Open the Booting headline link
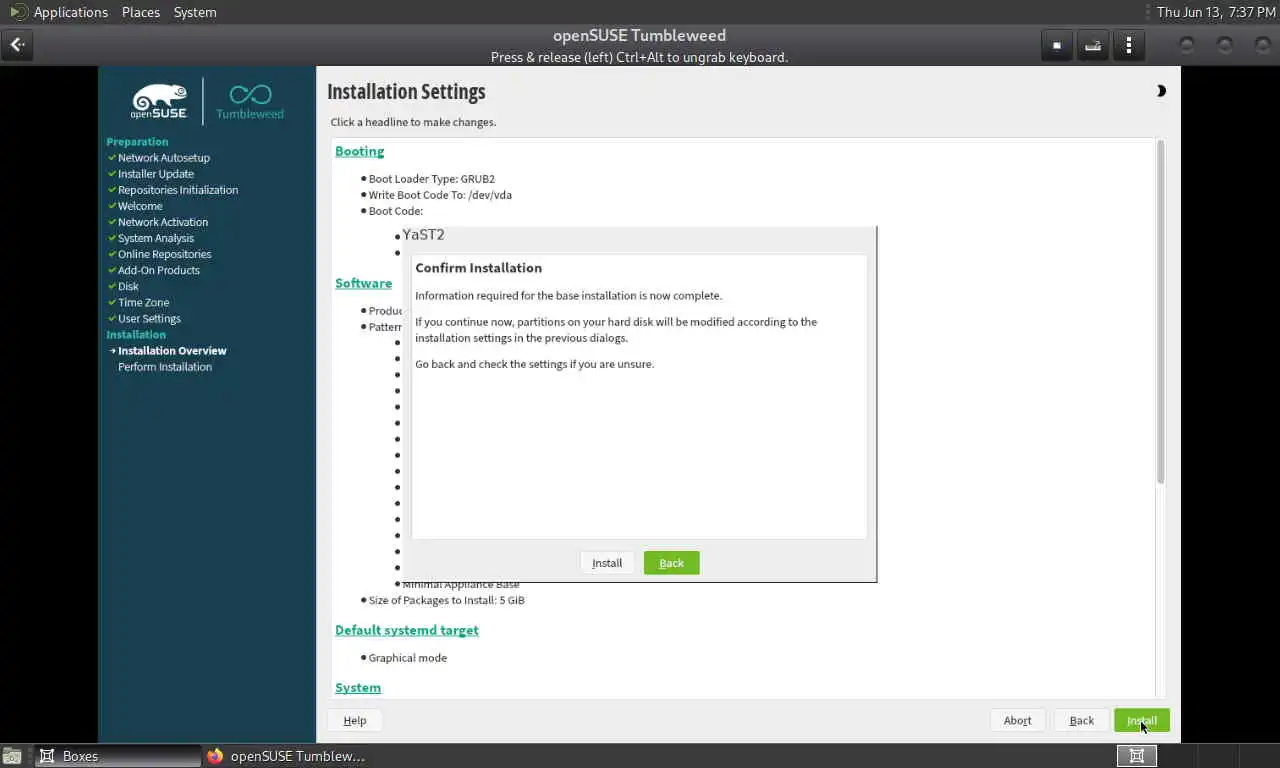The width and height of the screenshot is (1280, 768). point(359,151)
